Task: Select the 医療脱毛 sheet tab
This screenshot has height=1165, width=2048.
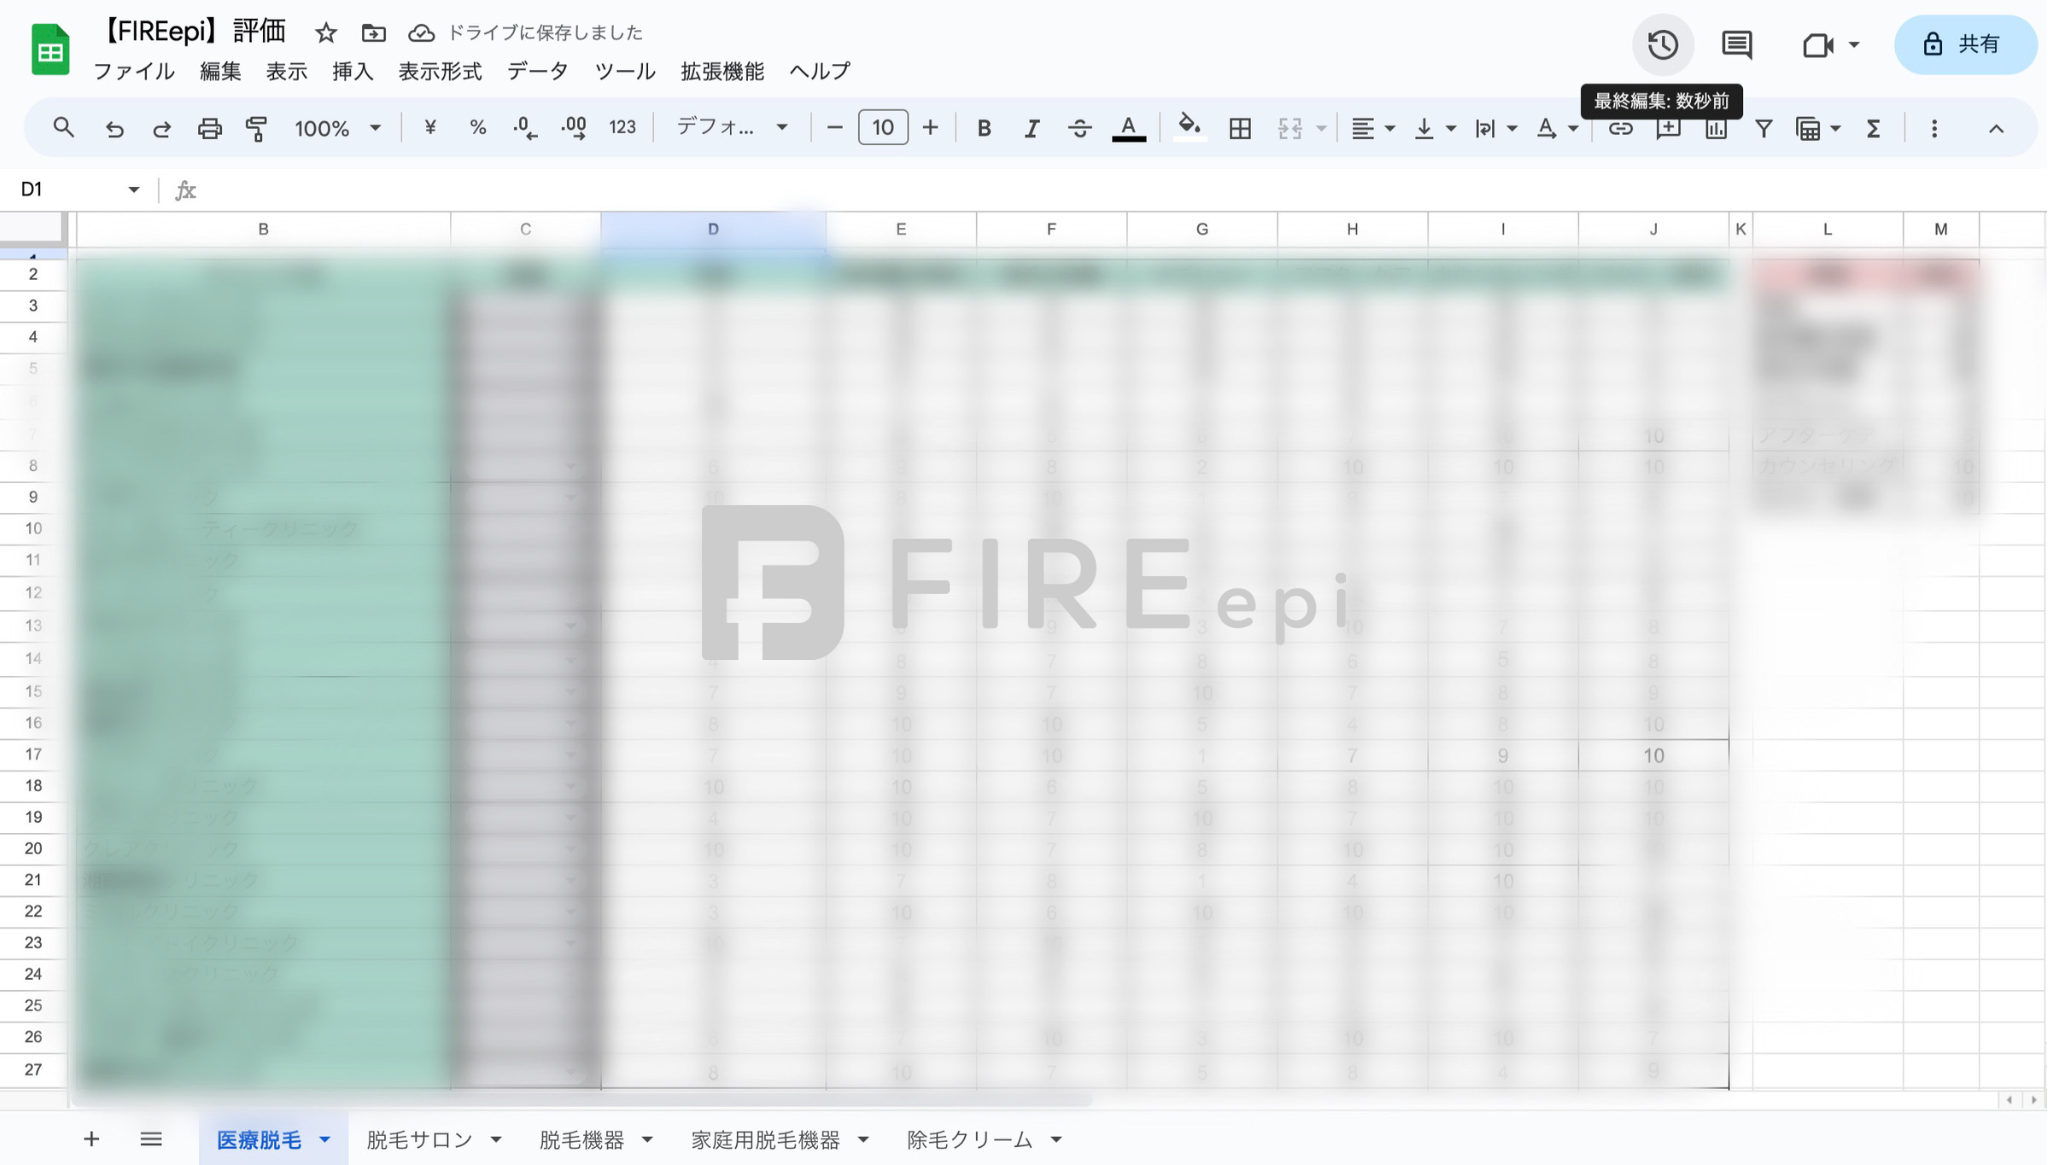Action: coord(259,1140)
